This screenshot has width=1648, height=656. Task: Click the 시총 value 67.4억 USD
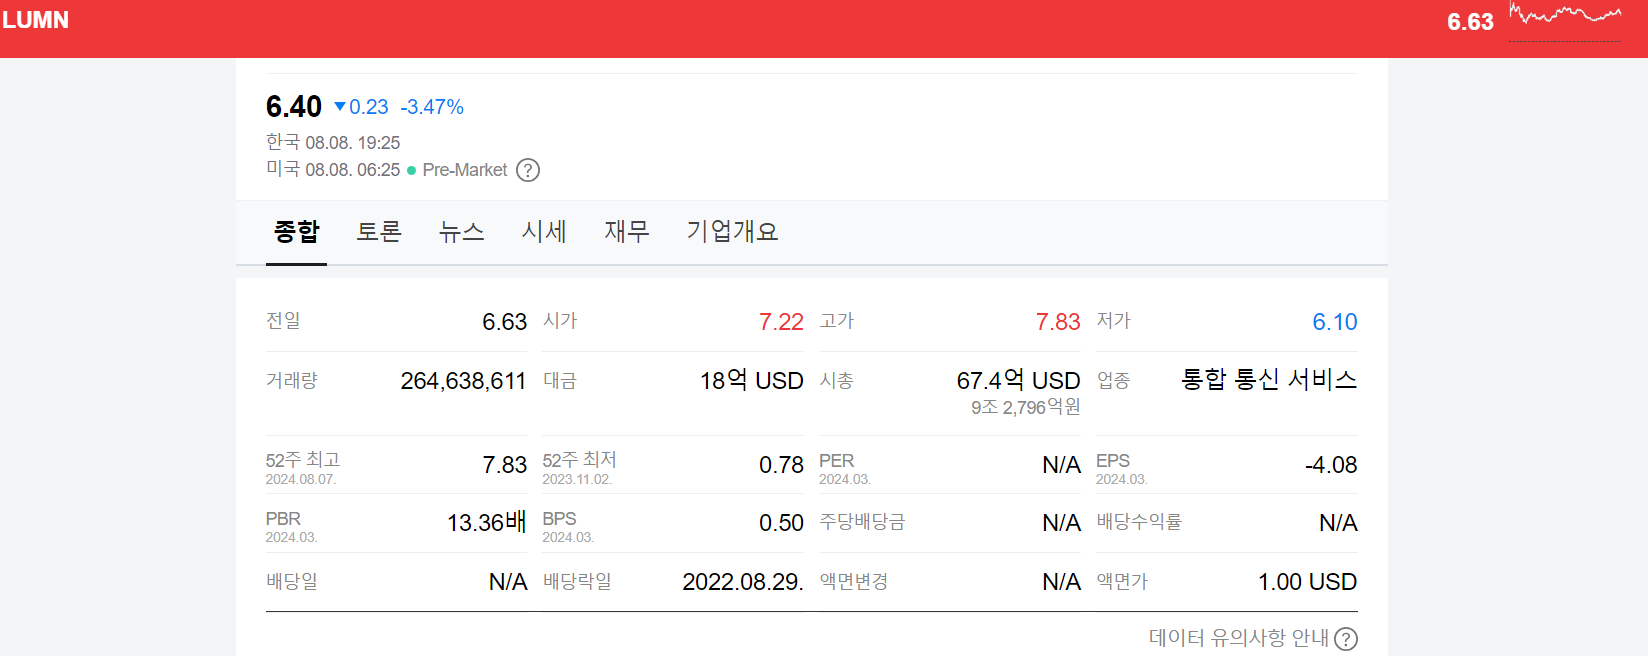(x=1019, y=380)
